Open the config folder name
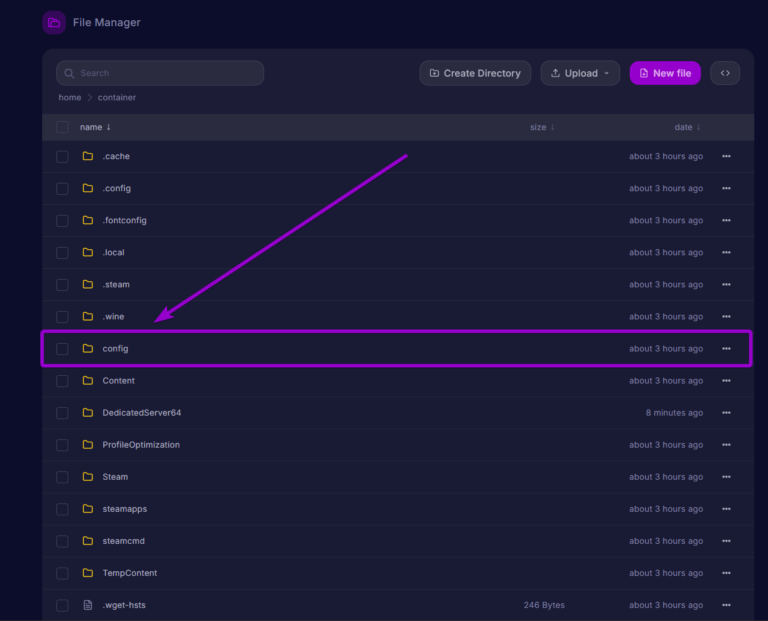Screen dimensions: 768x621 [115, 349]
